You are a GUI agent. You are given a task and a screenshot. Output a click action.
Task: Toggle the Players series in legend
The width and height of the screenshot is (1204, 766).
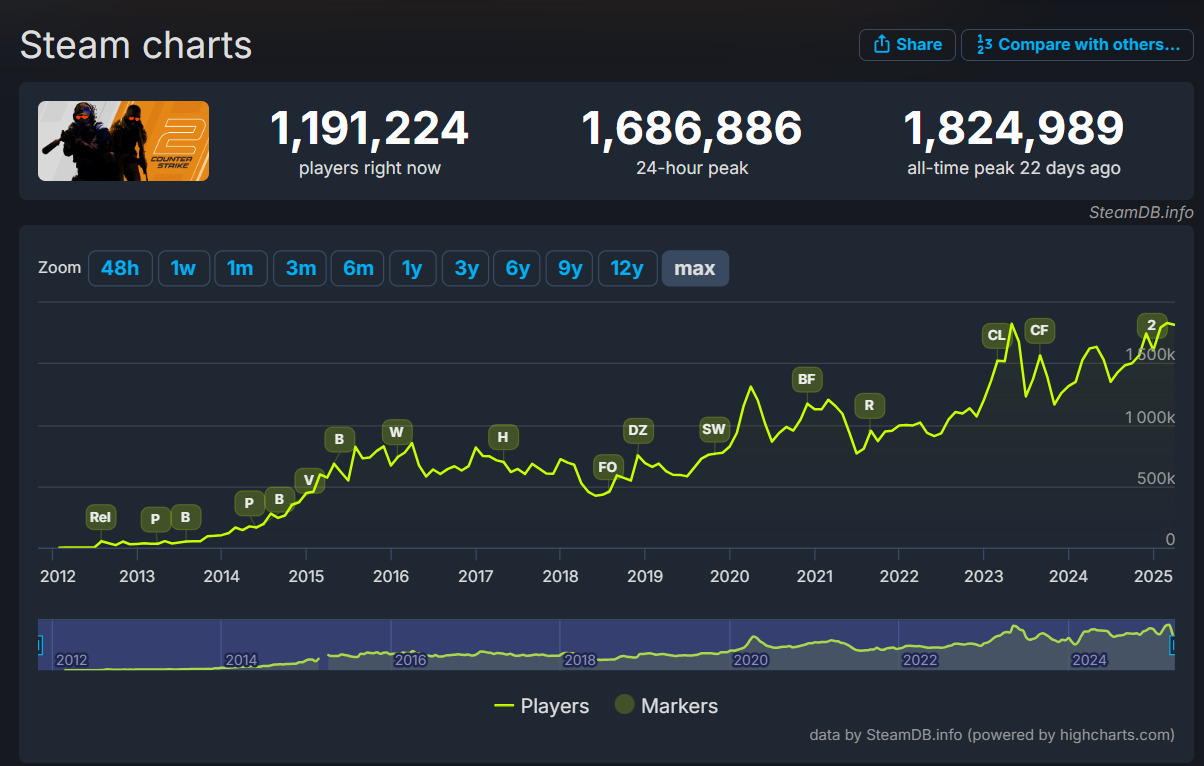(x=542, y=706)
